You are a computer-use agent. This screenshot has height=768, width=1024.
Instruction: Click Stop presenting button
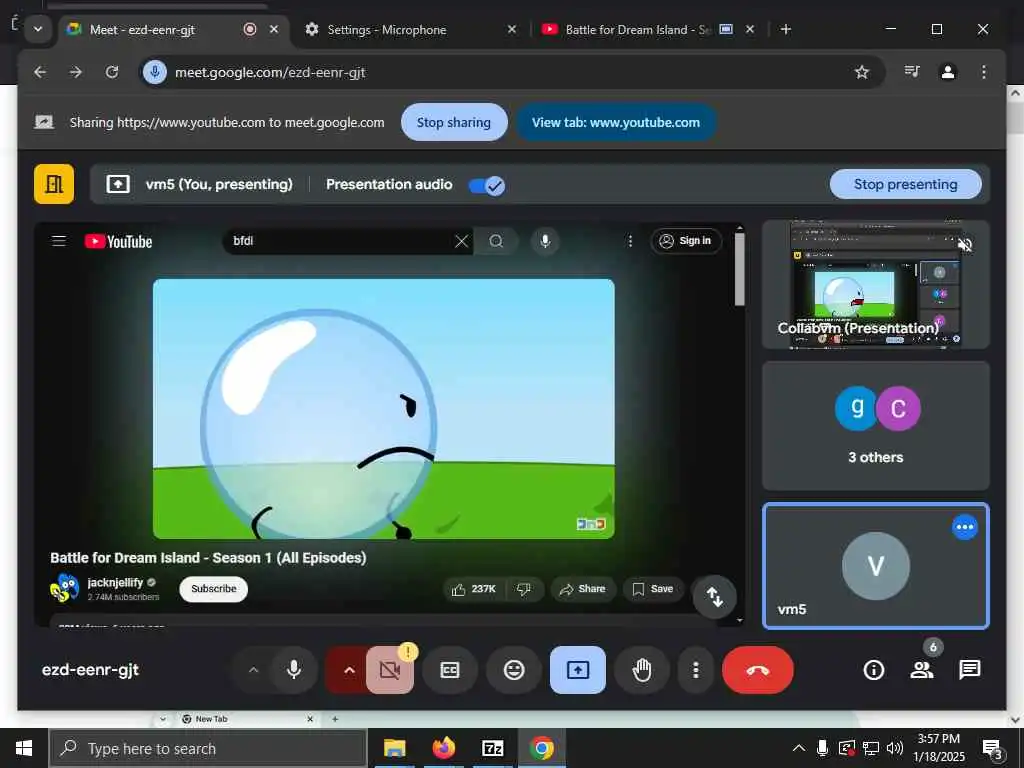[x=905, y=184]
